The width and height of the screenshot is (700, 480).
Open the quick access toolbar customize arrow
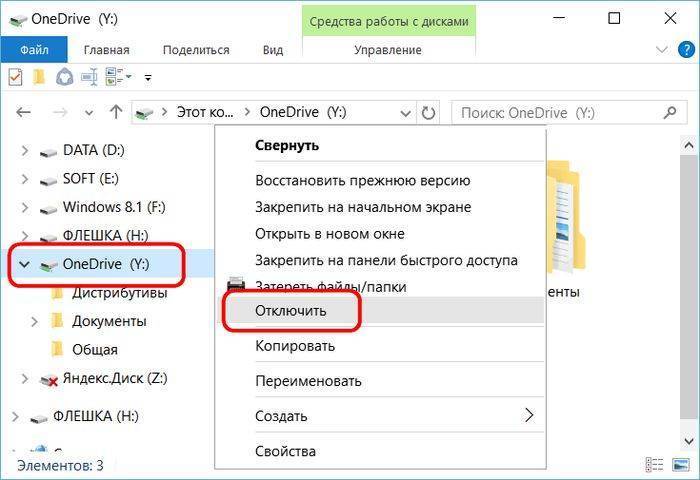coord(148,79)
